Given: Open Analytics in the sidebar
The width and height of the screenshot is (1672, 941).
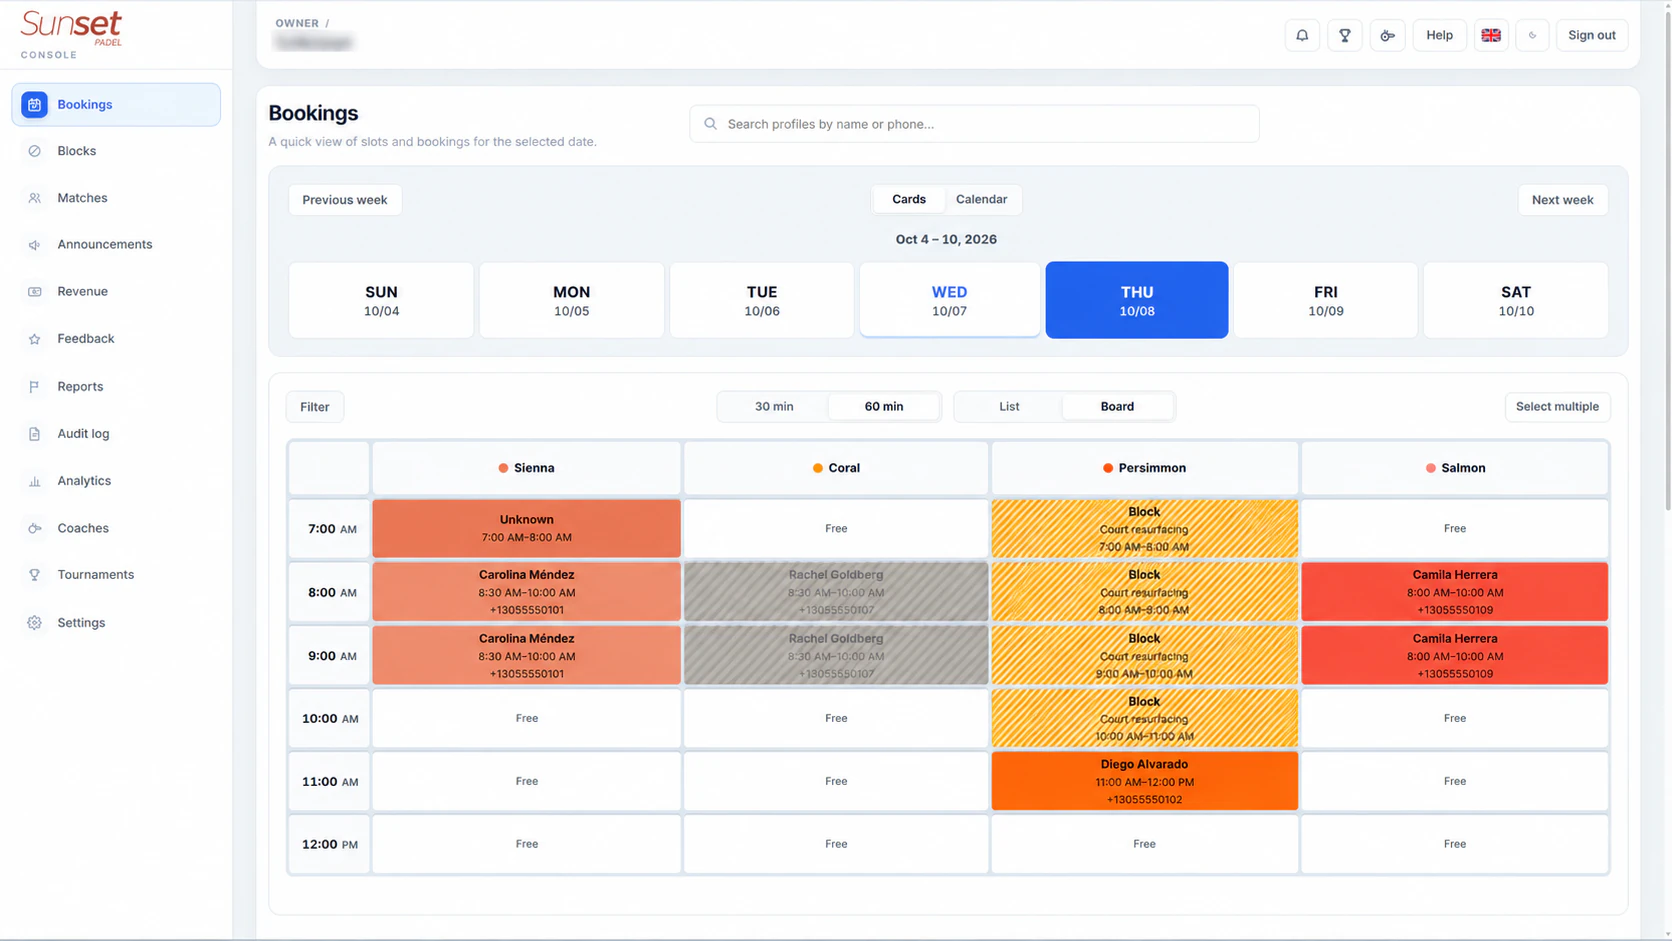Looking at the screenshot, I should (x=116, y=481).
